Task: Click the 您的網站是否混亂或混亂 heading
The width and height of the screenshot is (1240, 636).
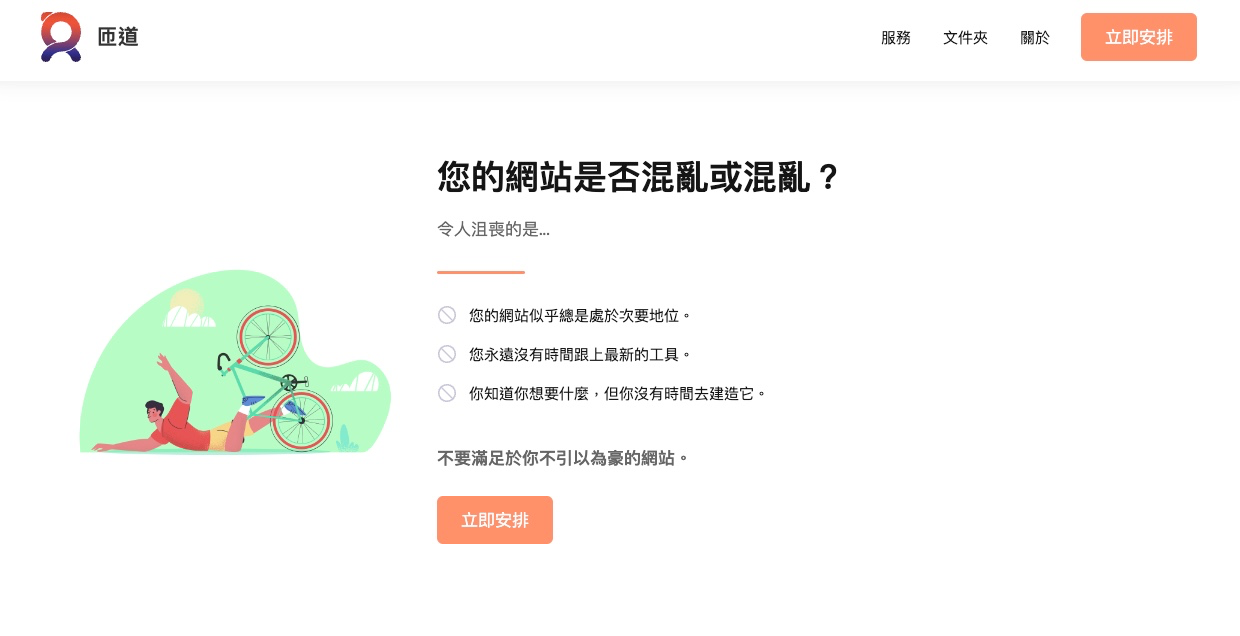Action: (x=638, y=178)
